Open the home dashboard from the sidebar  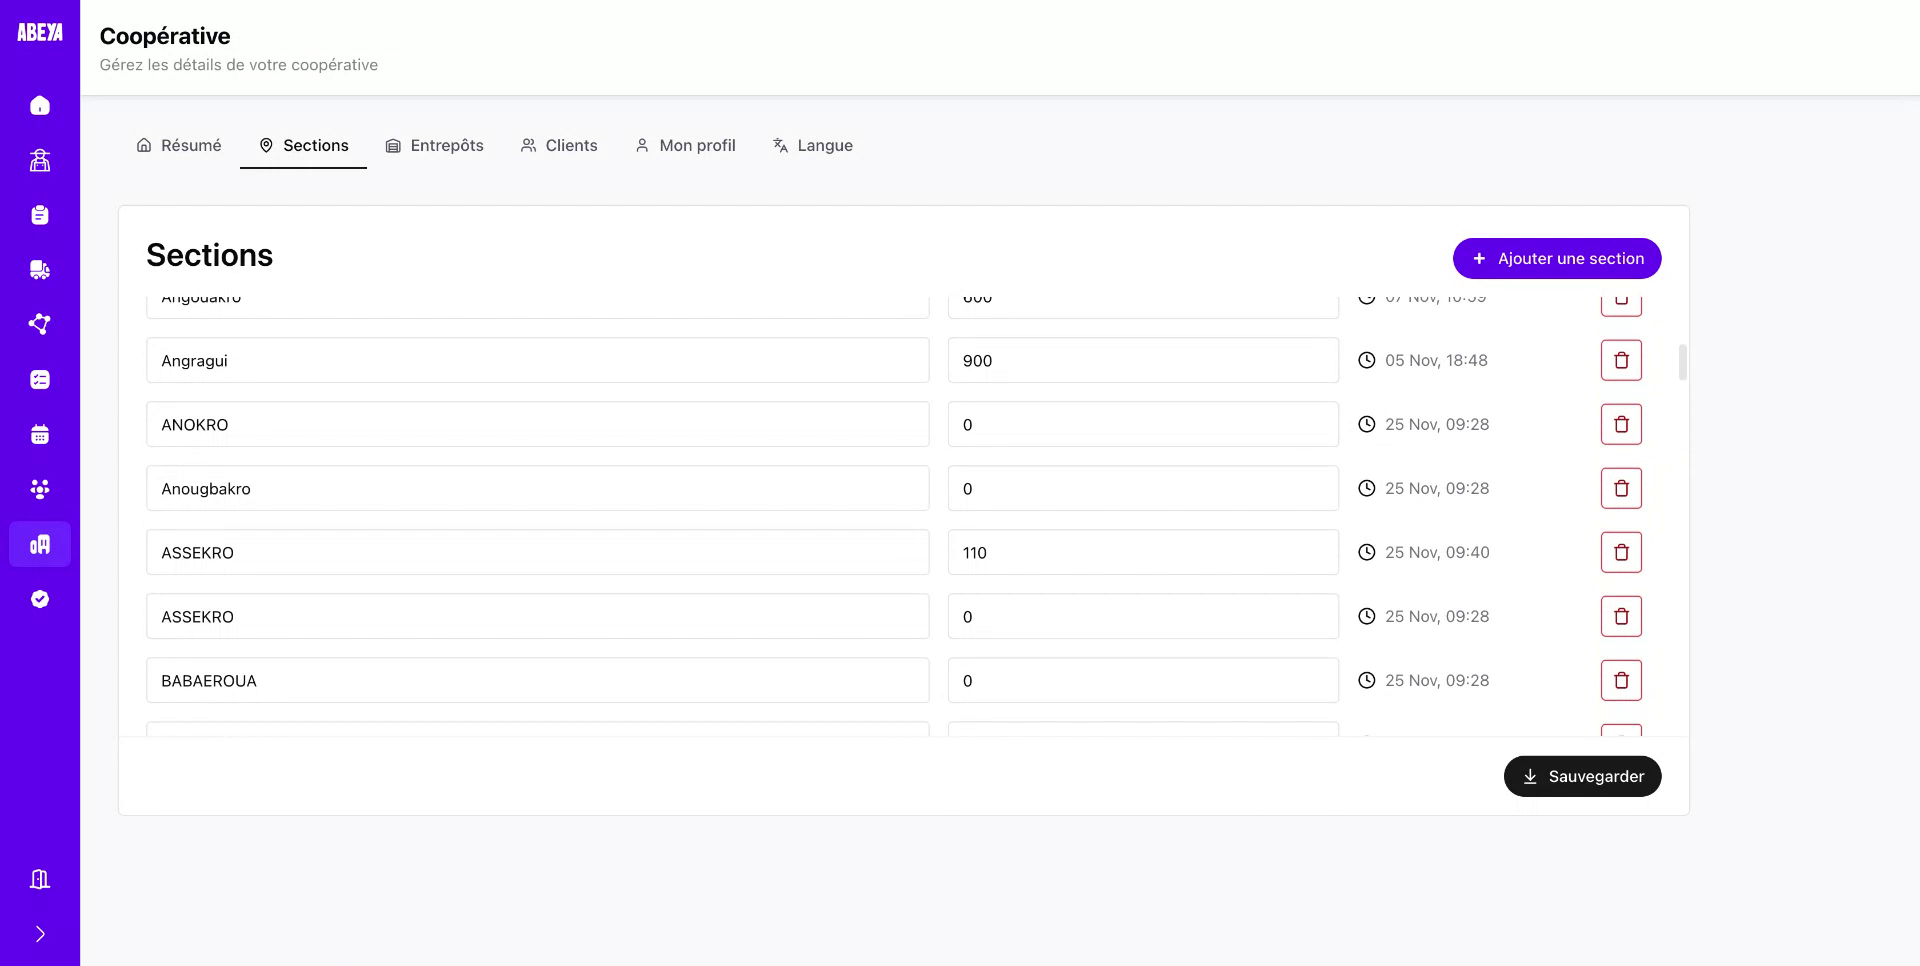click(39, 105)
